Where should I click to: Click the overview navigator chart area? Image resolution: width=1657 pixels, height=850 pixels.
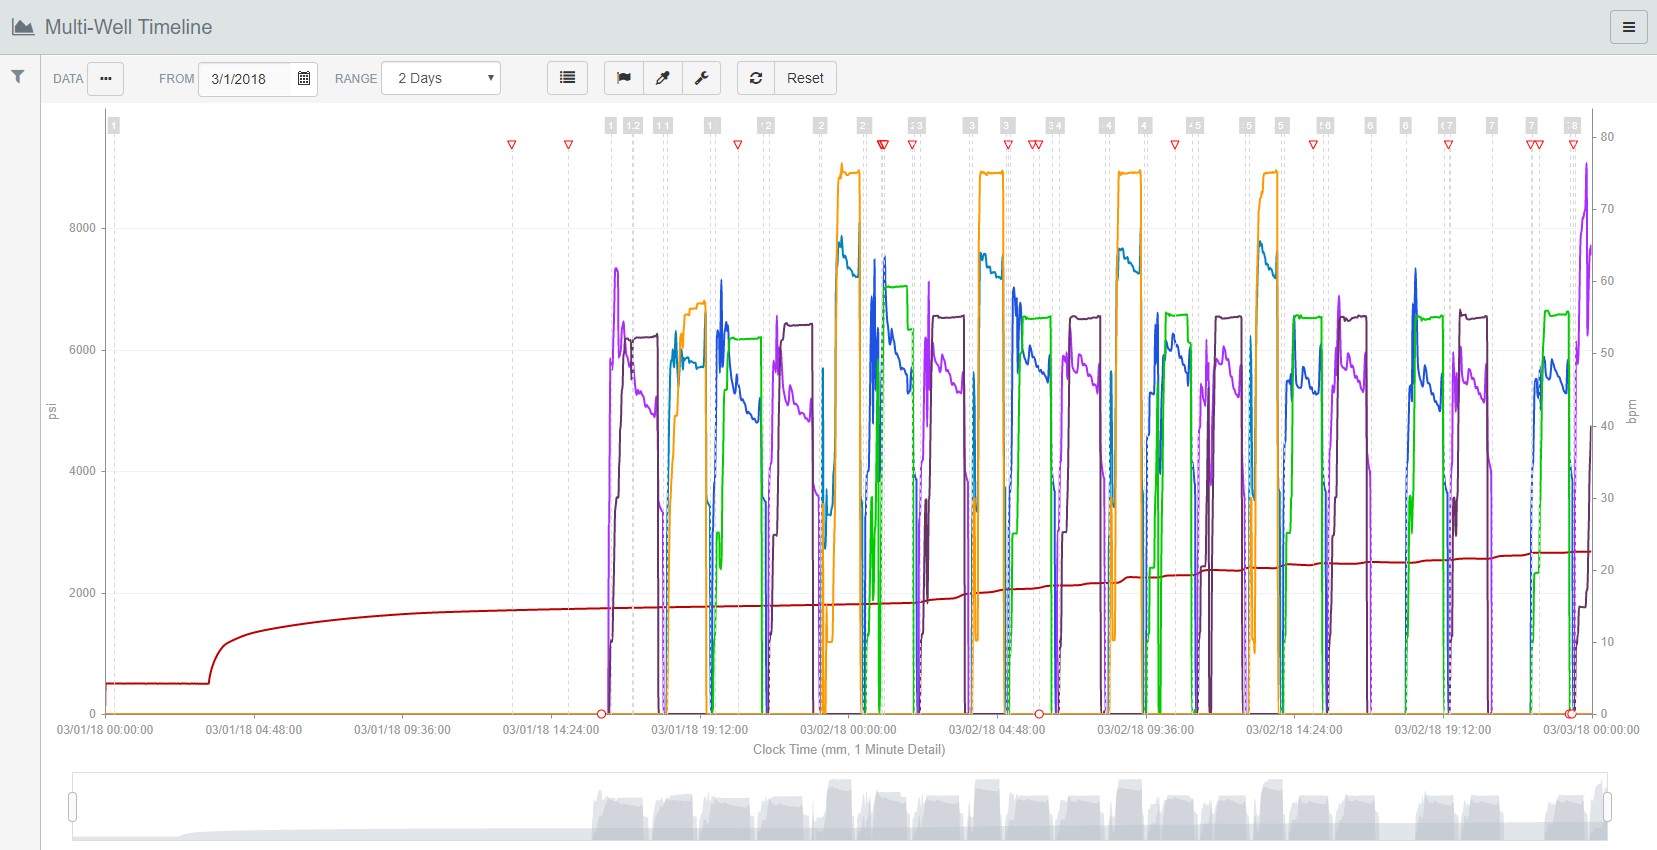840,806
